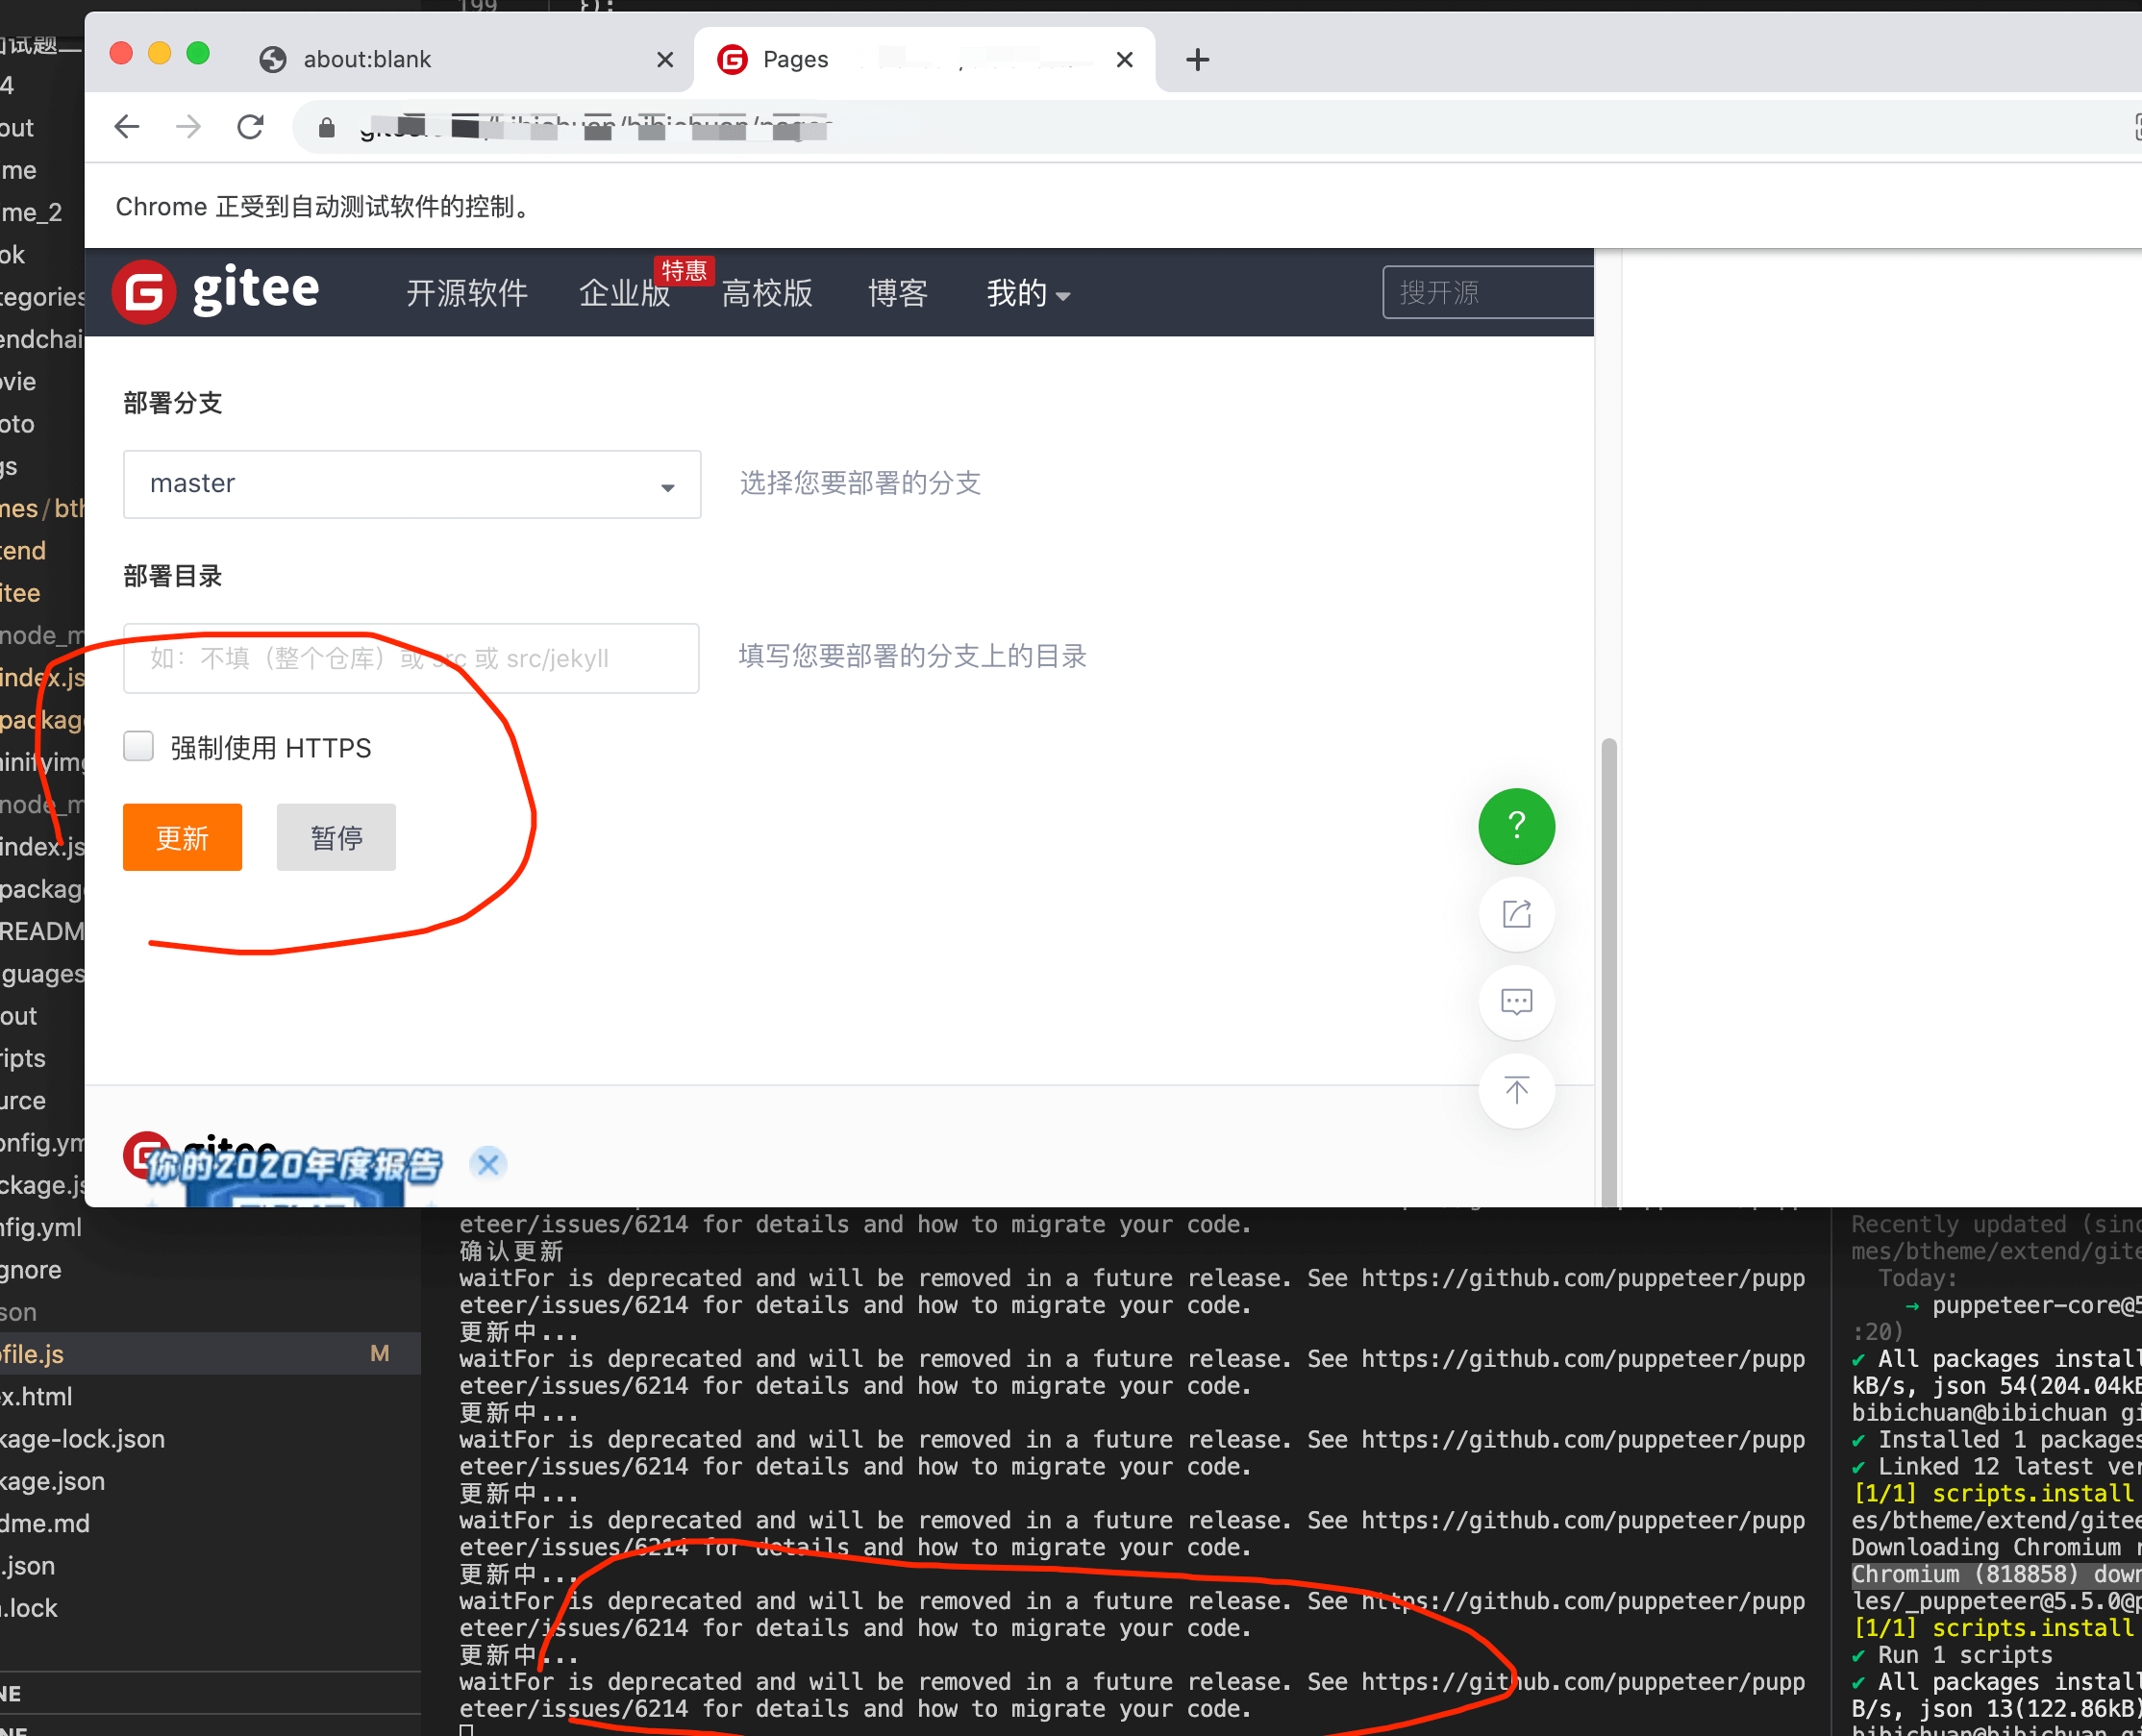Open the feedback chat bubble icon
This screenshot has width=2142, height=1736.
1516,1002
